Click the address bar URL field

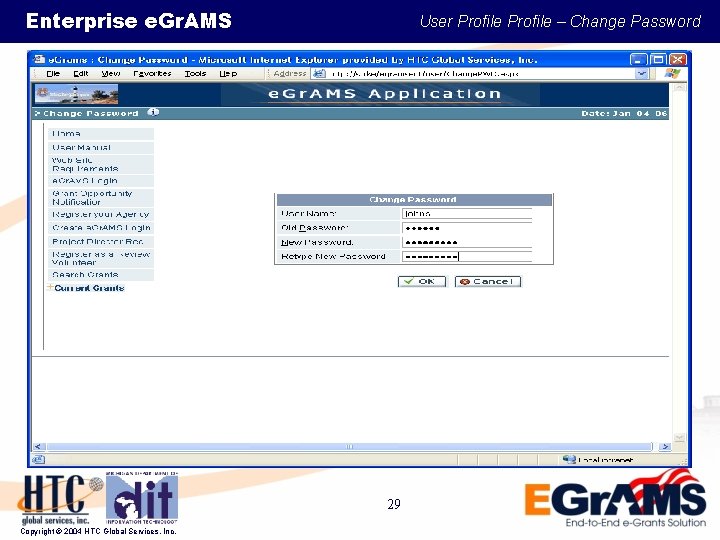tap(480, 73)
